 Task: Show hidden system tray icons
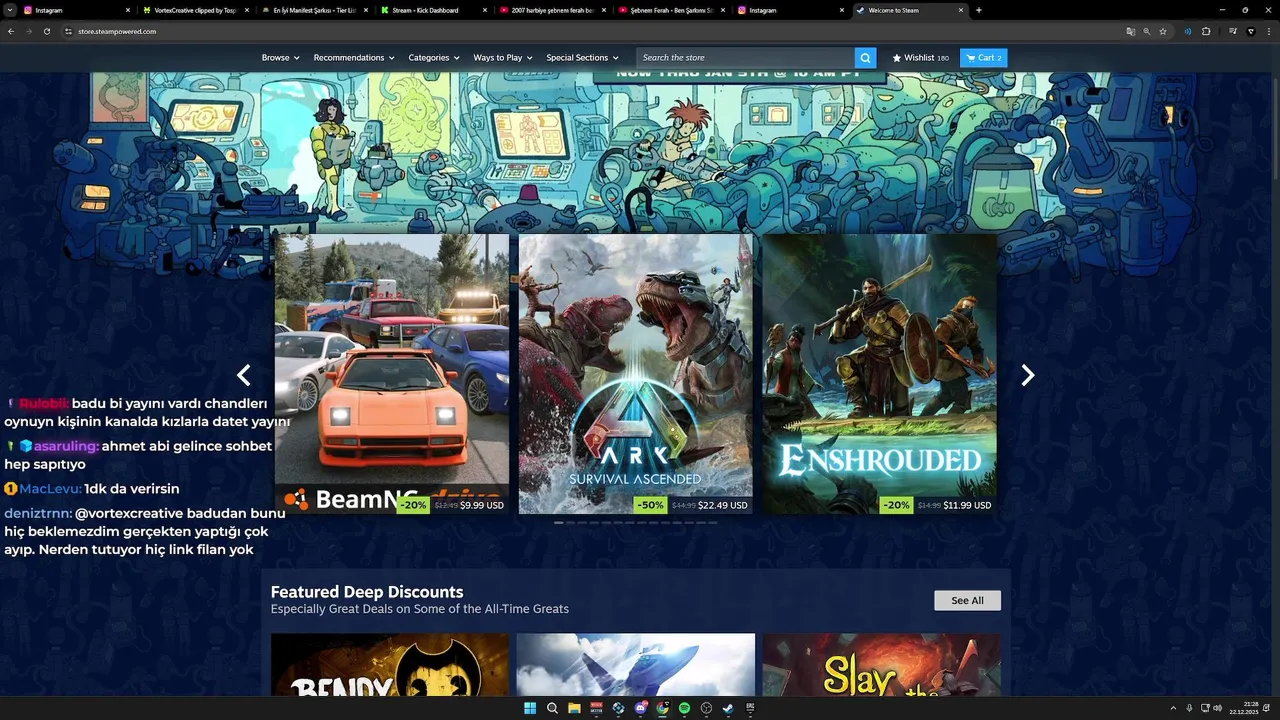[x=1173, y=708]
